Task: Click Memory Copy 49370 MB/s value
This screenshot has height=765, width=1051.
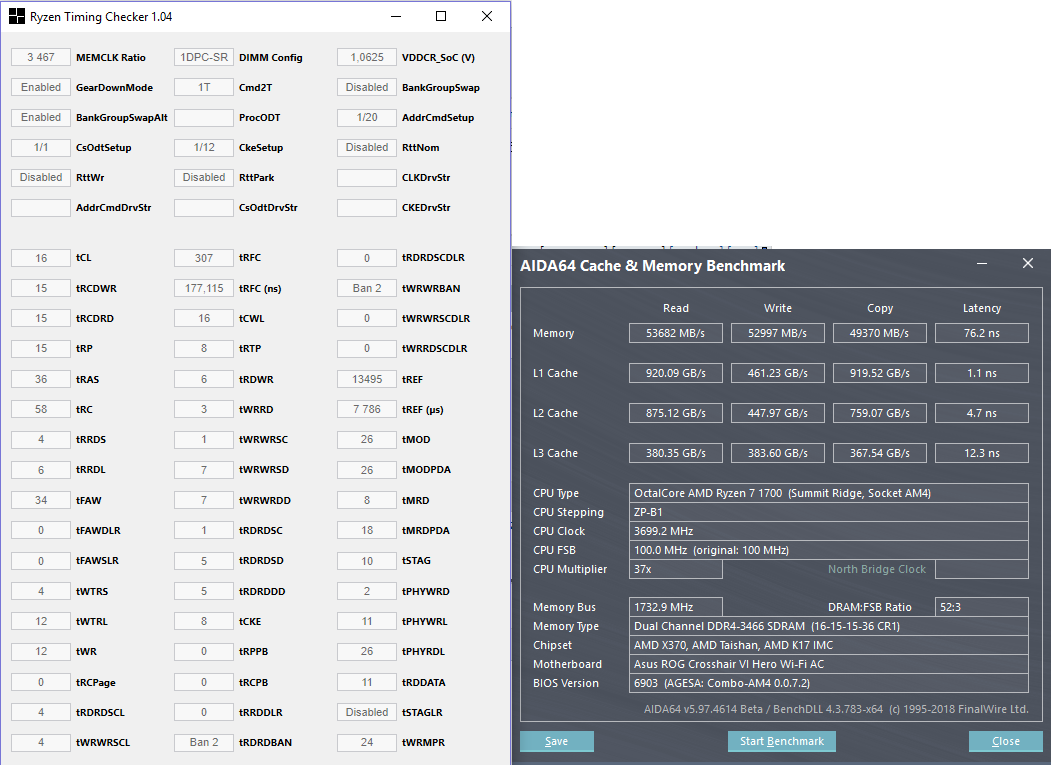Action: coord(879,333)
